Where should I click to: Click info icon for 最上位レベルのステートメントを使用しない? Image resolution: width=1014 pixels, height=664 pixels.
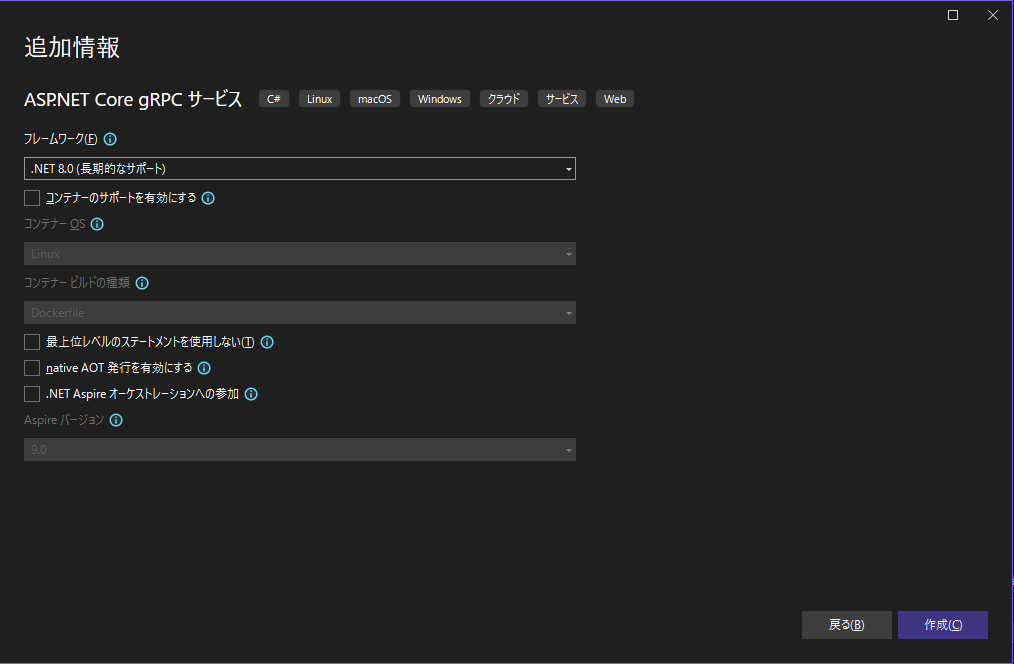pos(267,342)
